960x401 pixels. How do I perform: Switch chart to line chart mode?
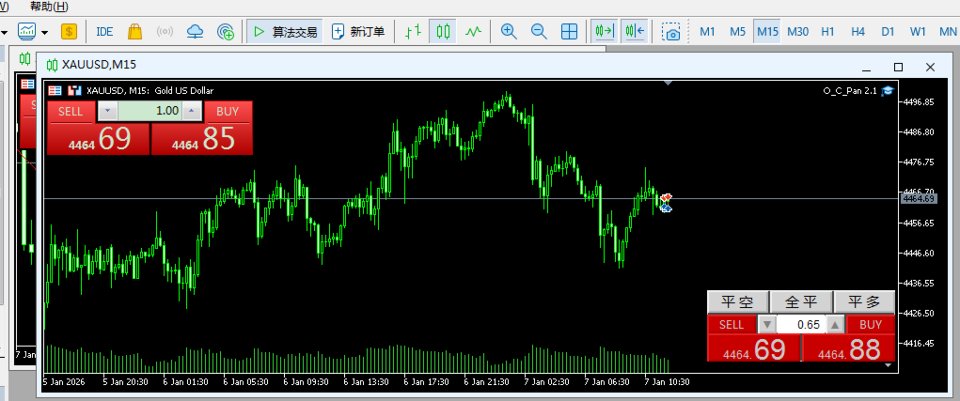tap(473, 31)
